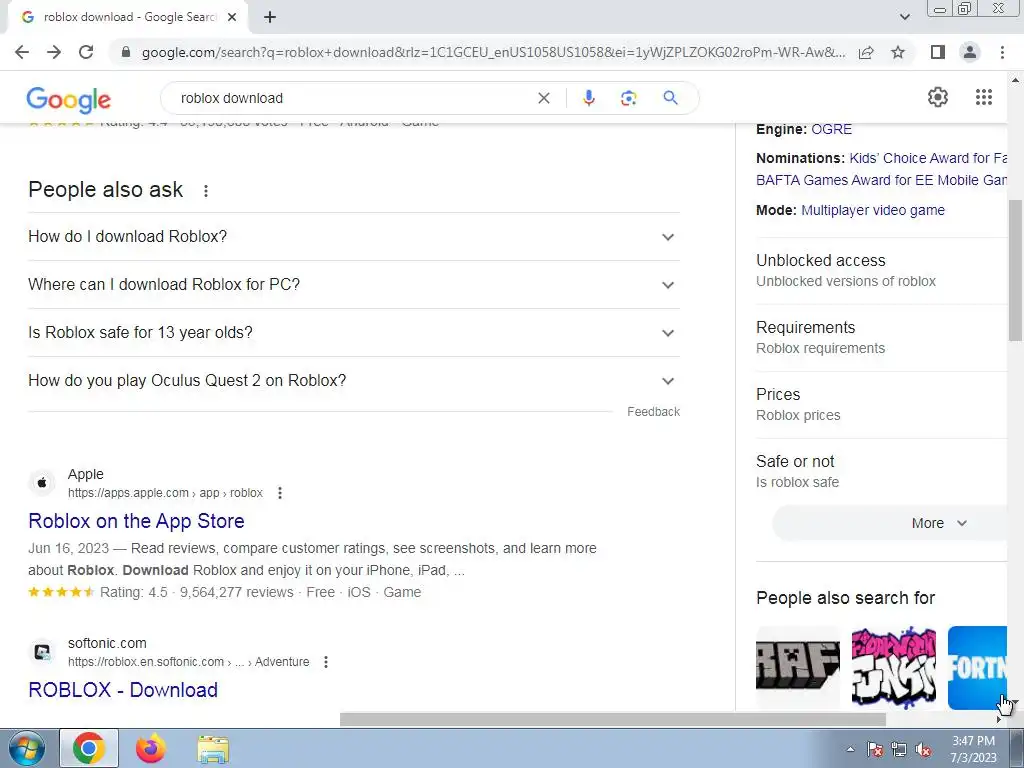The width and height of the screenshot is (1024, 768).
Task: Click the https://roblox.en.softonic.com URL breadcrumb
Action: coord(189,662)
